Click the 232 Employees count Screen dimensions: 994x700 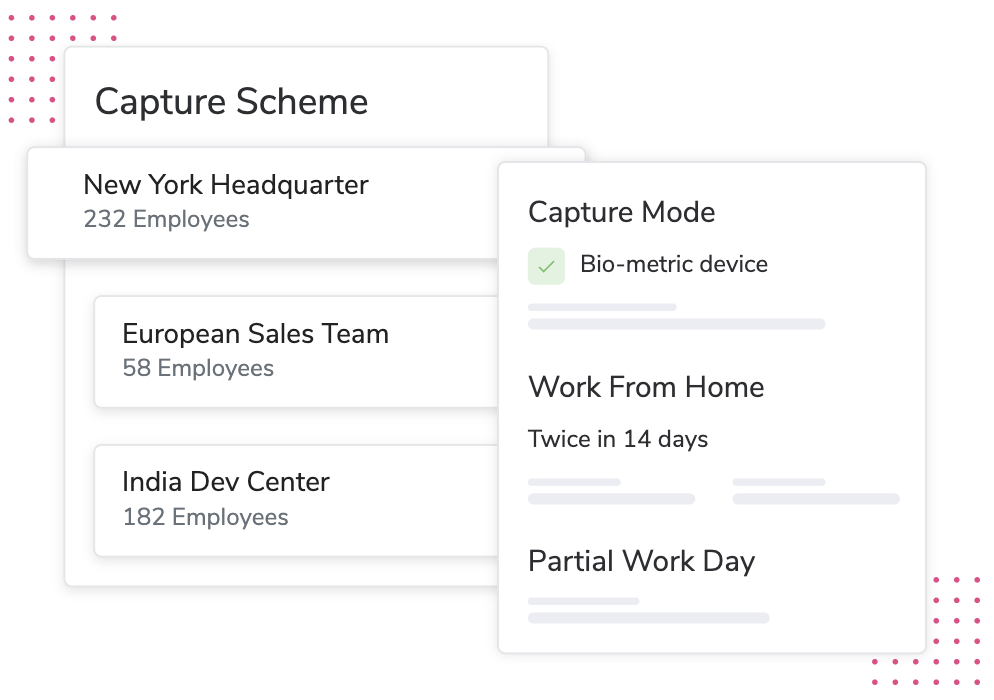(x=166, y=219)
